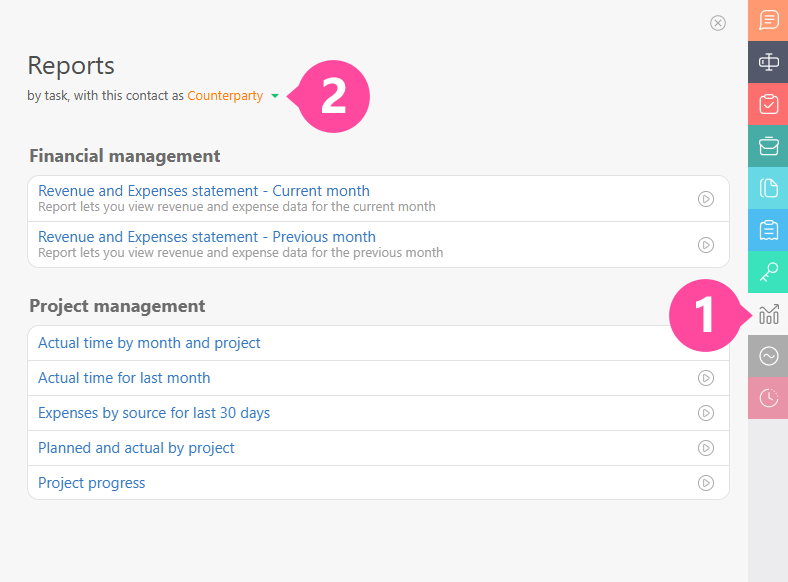
Task: Select the Reports chart icon in sidebar
Action: [768, 315]
